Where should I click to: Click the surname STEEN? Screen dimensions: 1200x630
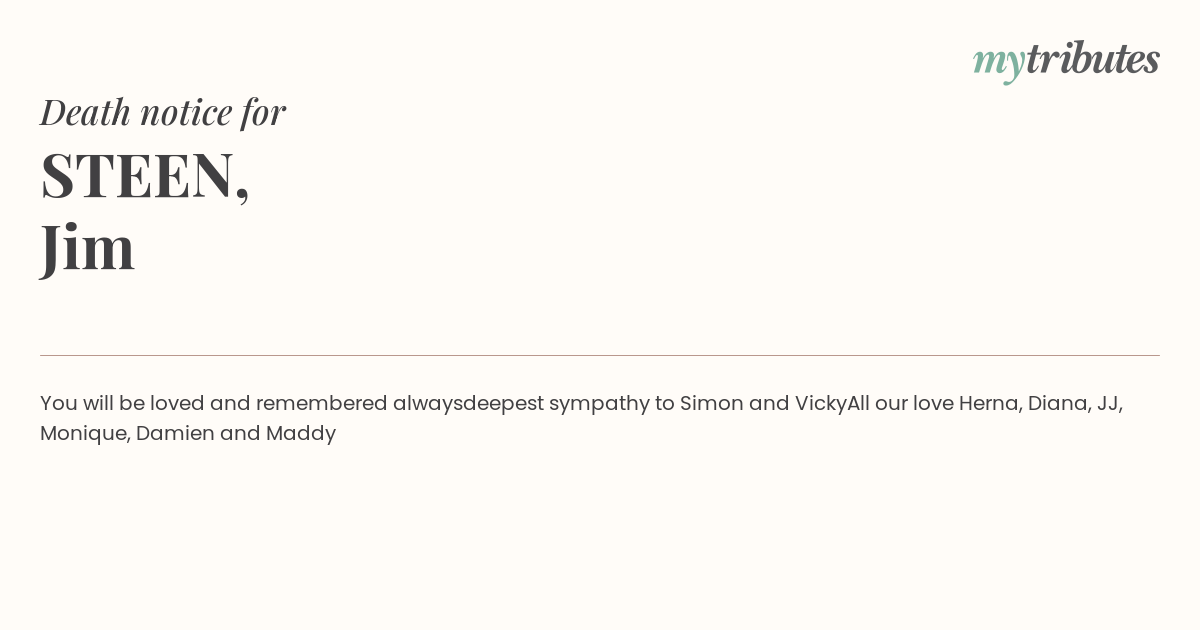(137, 175)
